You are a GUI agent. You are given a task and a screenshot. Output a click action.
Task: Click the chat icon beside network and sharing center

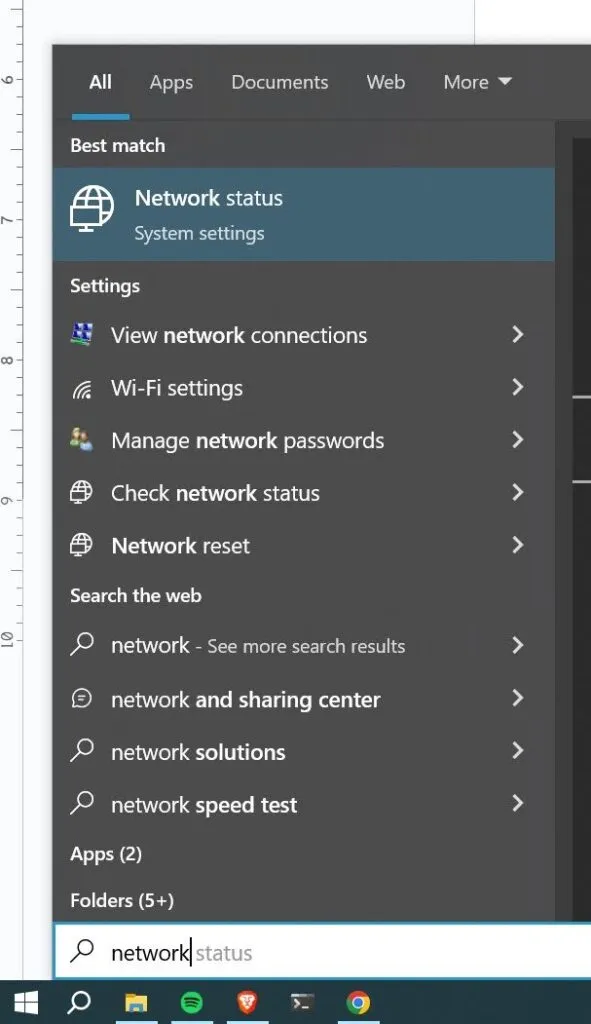point(82,699)
